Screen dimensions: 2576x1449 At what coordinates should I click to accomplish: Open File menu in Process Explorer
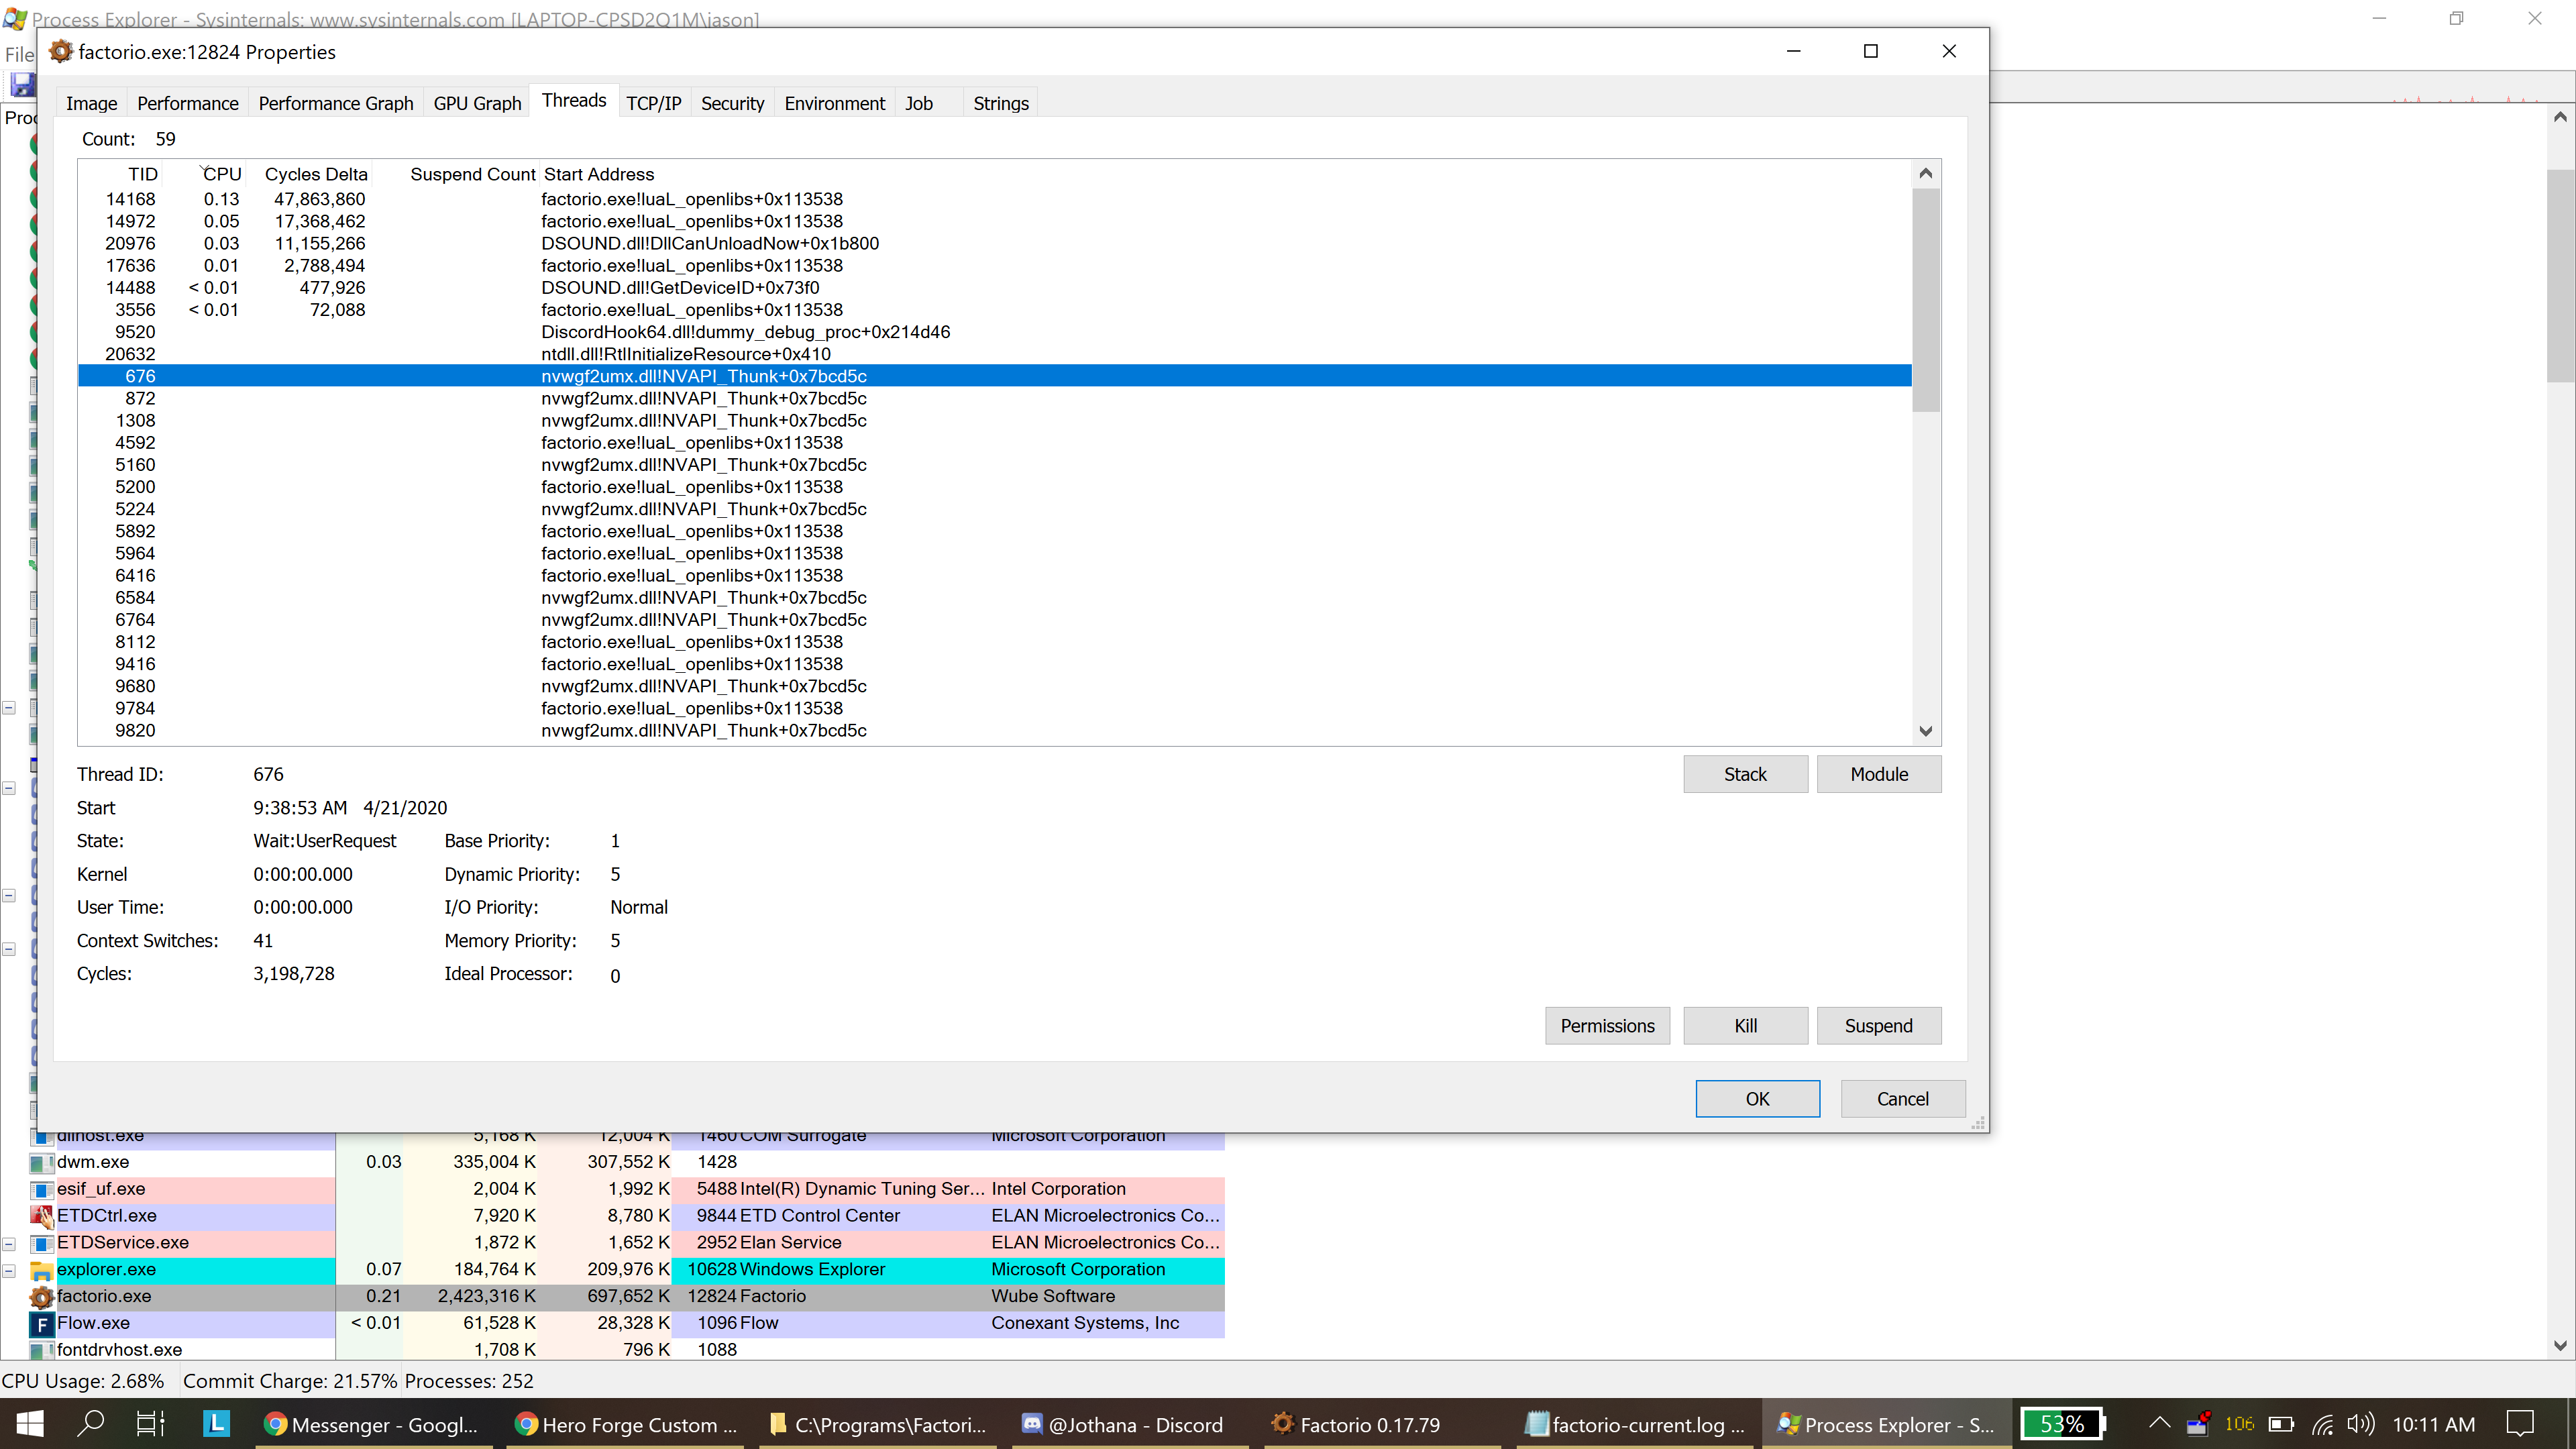click(x=18, y=54)
